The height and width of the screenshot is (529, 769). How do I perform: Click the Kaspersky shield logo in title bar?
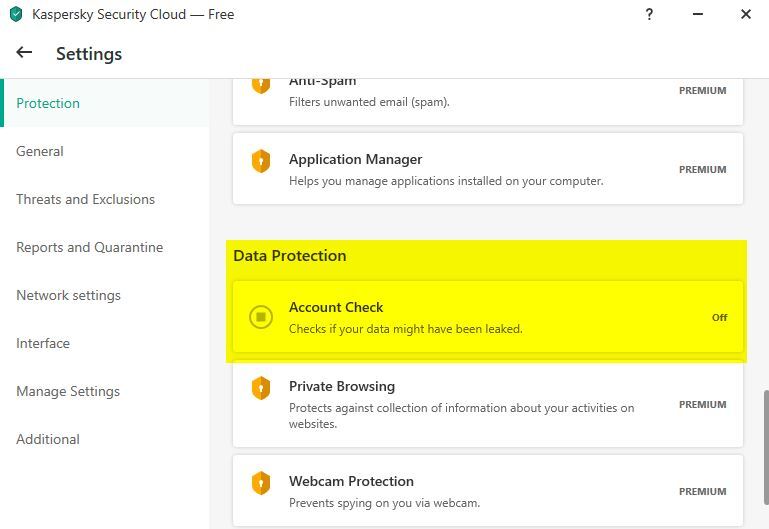pyautogui.click(x=16, y=15)
